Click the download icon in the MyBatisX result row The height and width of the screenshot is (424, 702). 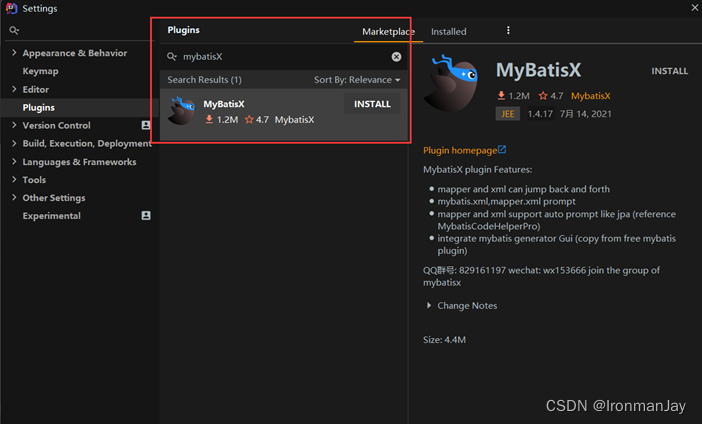click(x=209, y=120)
